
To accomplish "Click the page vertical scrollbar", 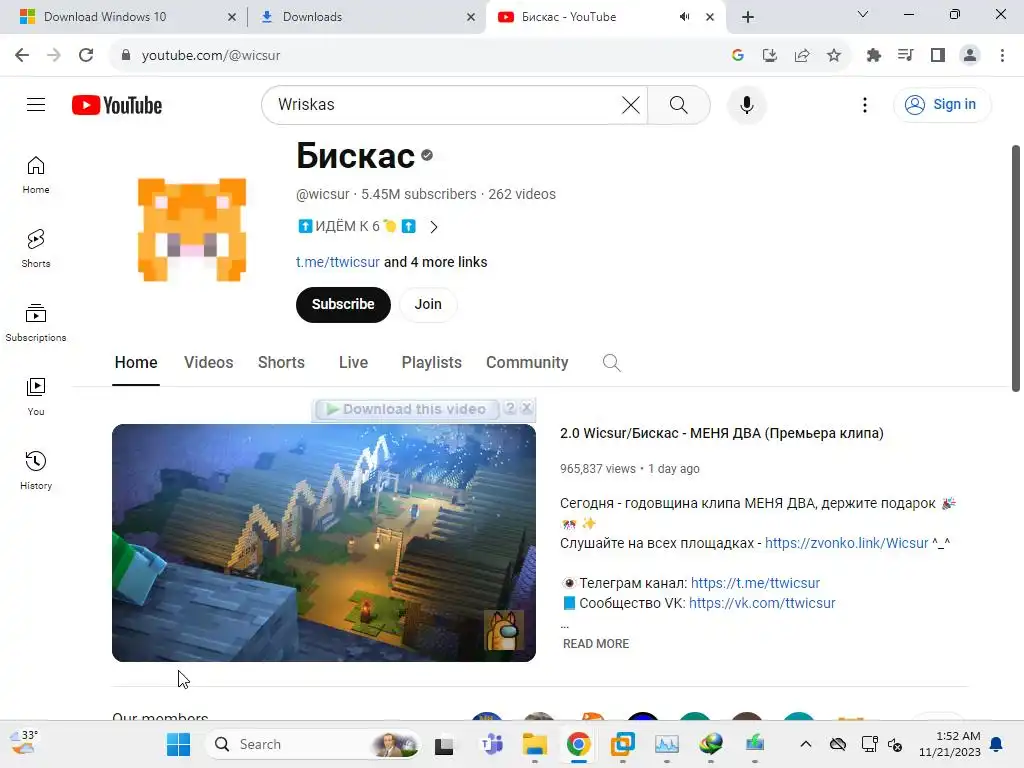I will [x=1016, y=268].
